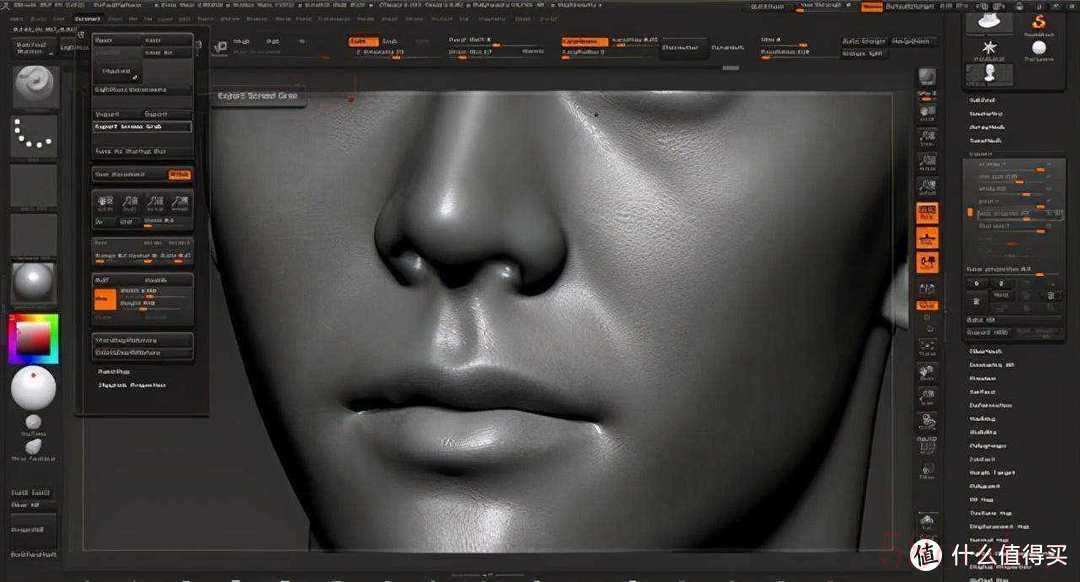Viewport: 1080px width, 582px height.
Task: Click top gray icon on the right shelf
Action: [x=927, y=78]
